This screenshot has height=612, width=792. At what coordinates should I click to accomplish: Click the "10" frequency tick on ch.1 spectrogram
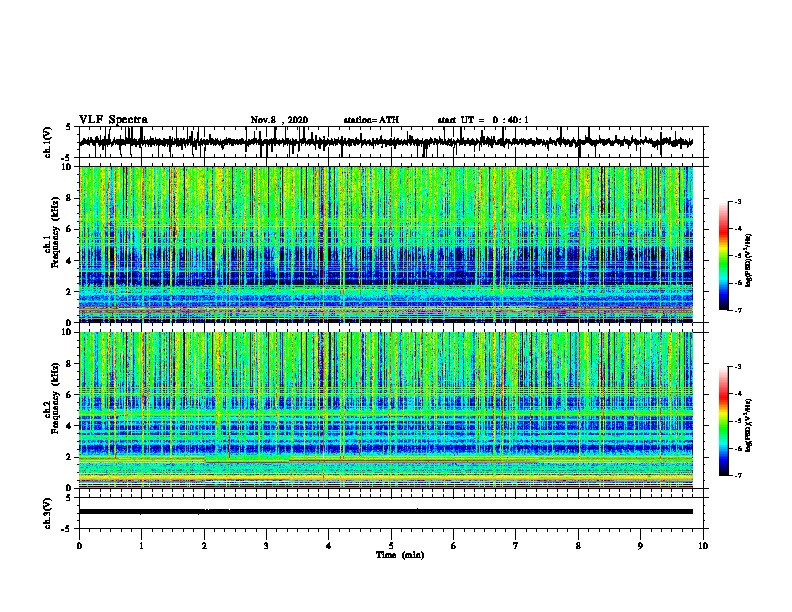68,167
